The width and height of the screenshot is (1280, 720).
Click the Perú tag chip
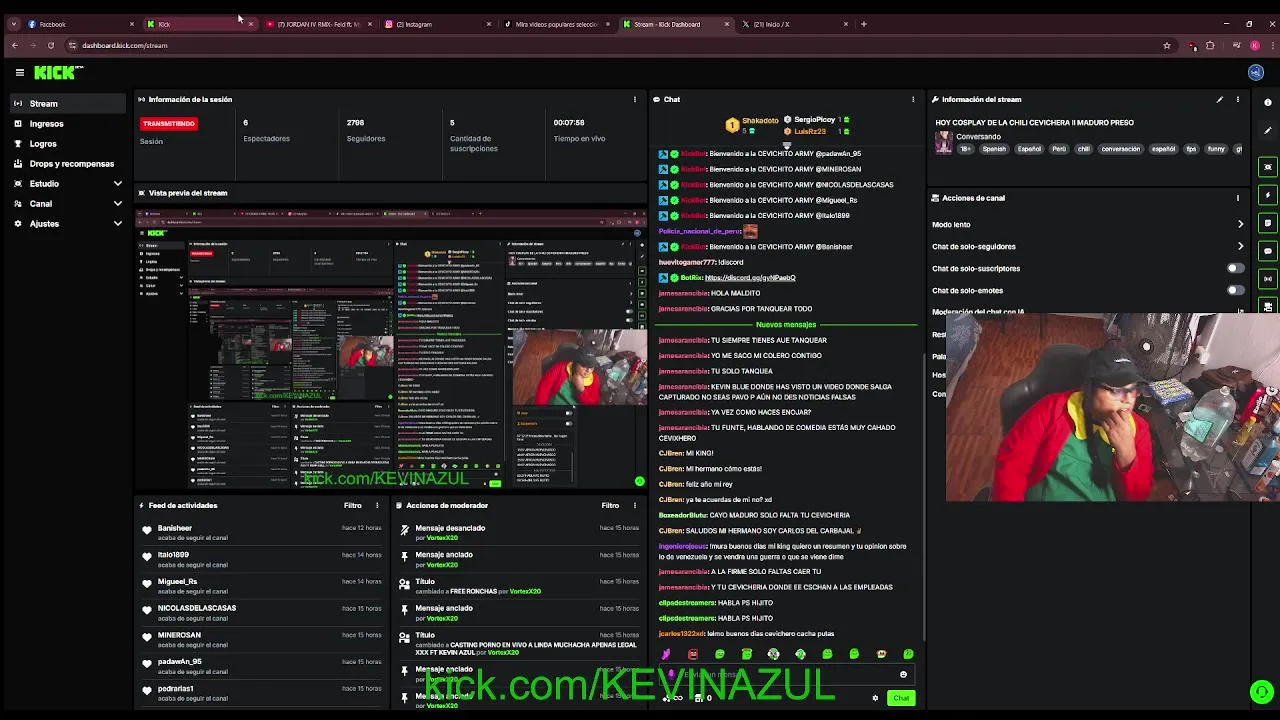(1059, 149)
